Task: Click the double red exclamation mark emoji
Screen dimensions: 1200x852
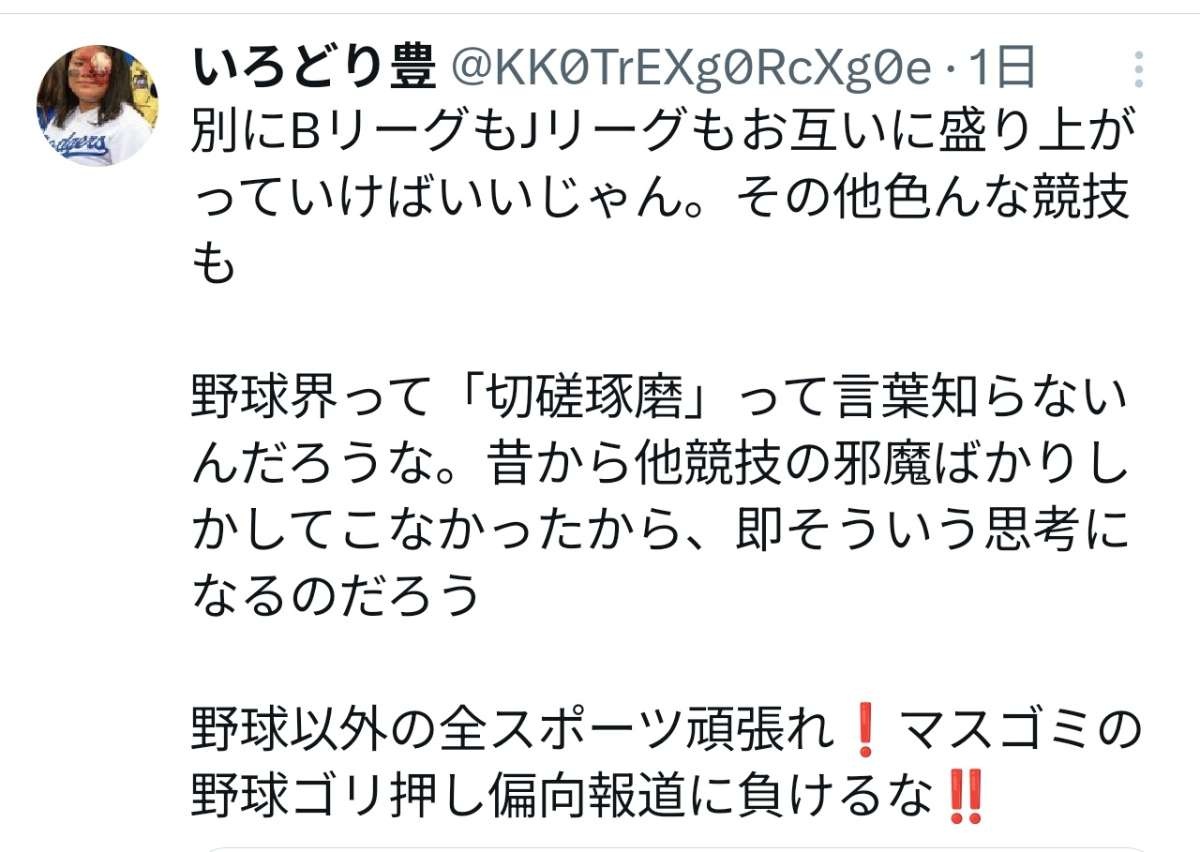Action: [968, 798]
